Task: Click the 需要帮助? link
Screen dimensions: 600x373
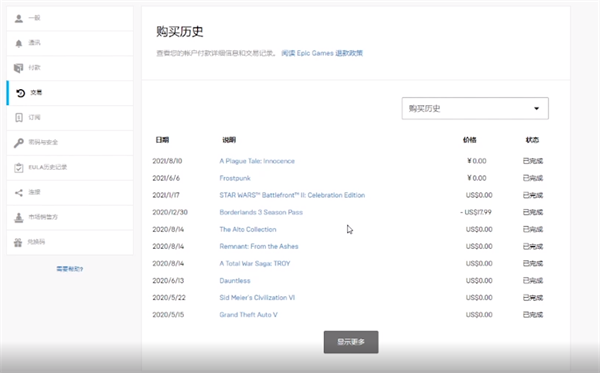Action: pyautogui.click(x=70, y=269)
